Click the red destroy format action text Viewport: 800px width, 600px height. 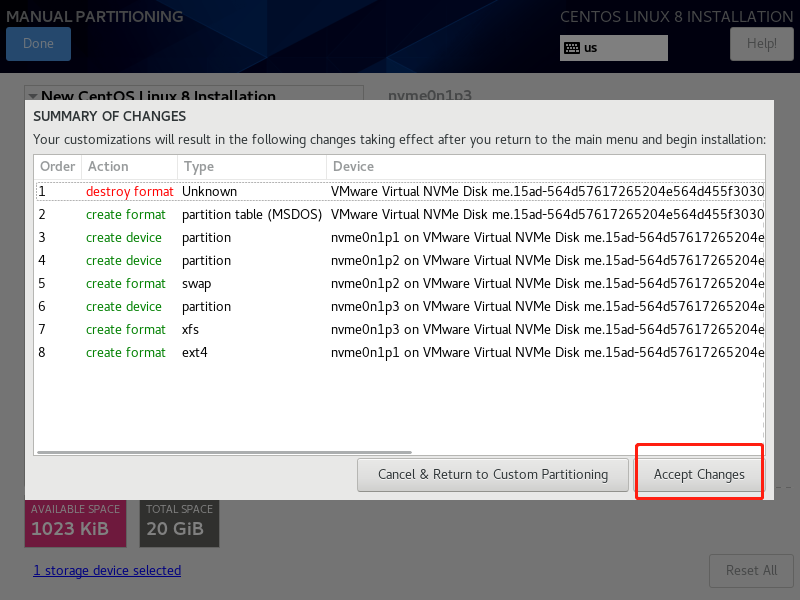pyautogui.click(x=130, y=191)
